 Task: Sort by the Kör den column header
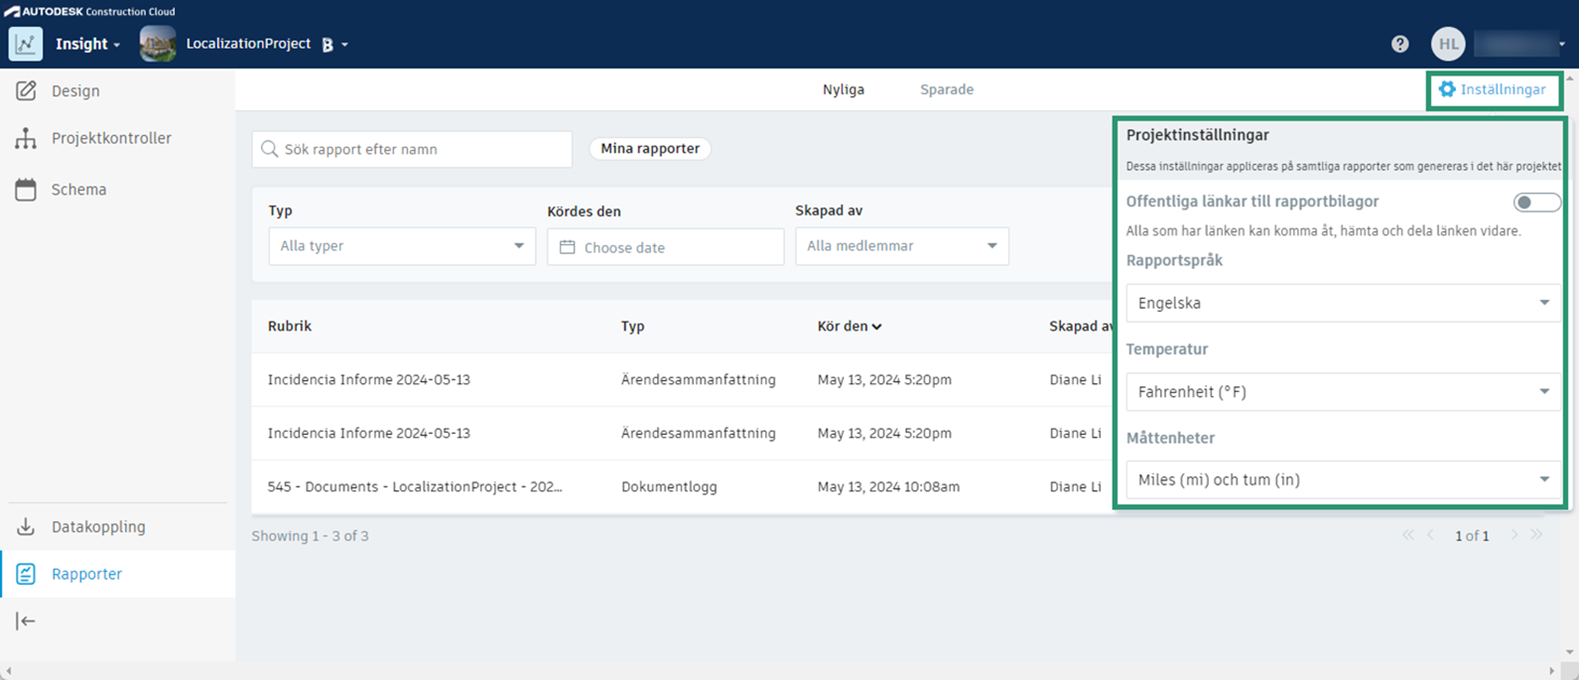point(849,326)
